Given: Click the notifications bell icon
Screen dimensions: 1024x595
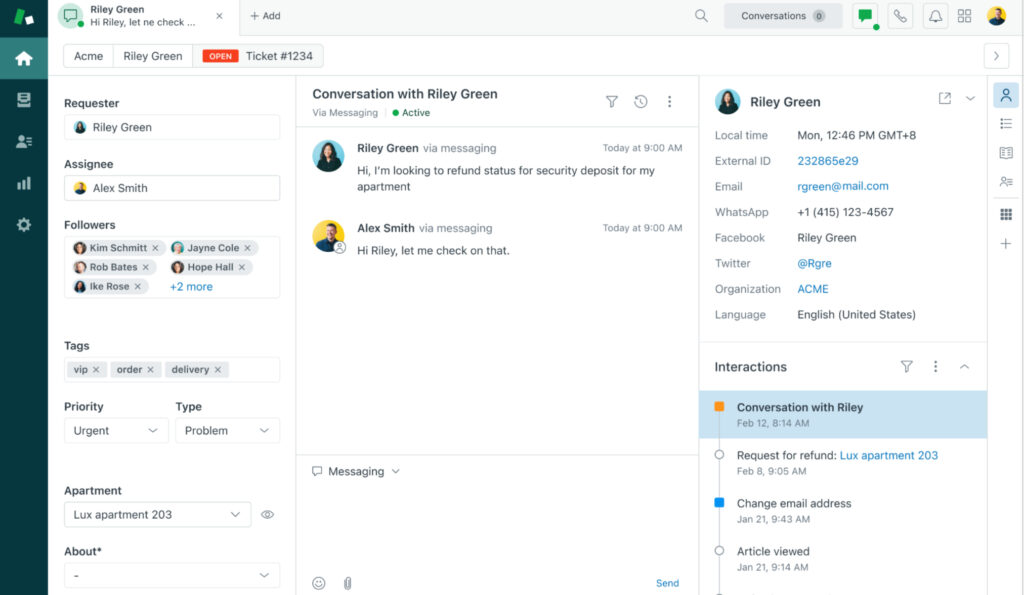Looking at the screenshot, I should click(x=934, y=16).
